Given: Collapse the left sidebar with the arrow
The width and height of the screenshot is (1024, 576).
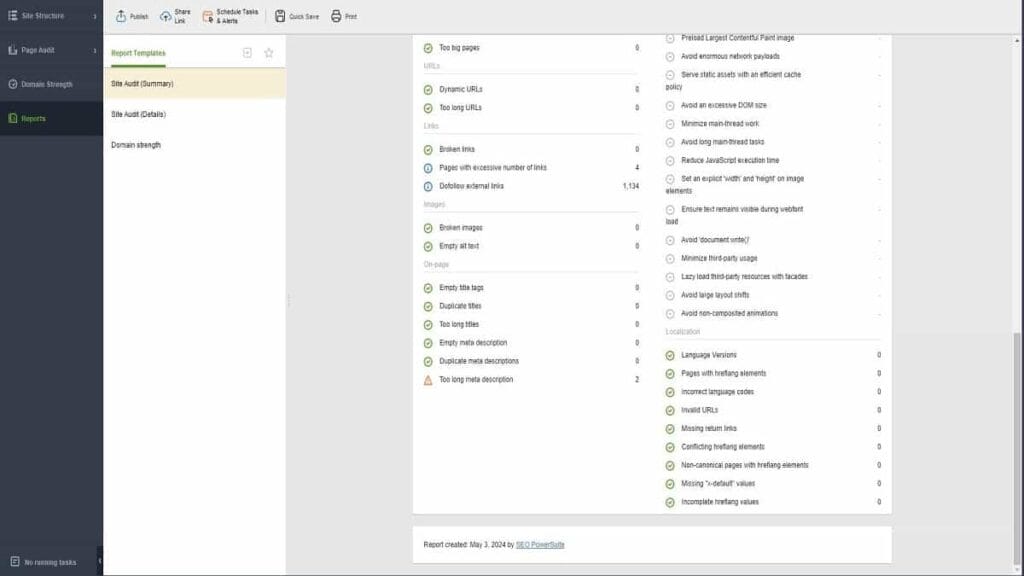Looking at the screenshot, I should pyautogui.click(x=99, y=561).
